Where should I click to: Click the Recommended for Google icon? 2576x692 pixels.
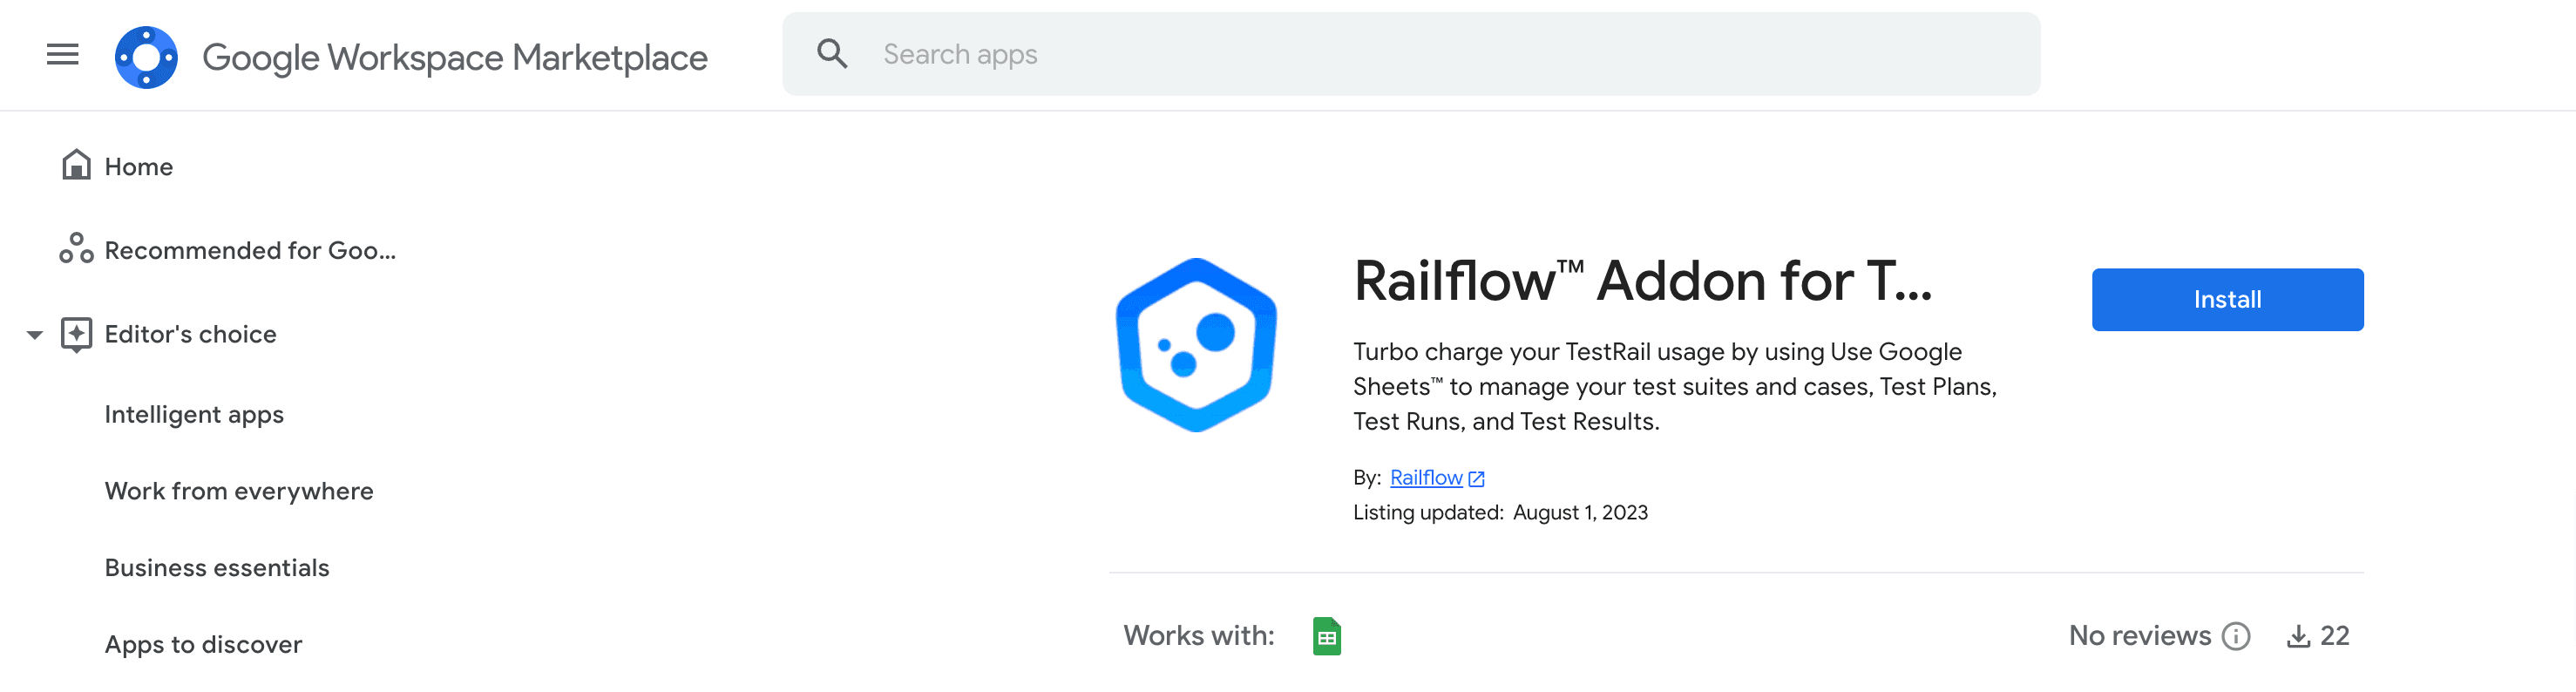click(x=76, y=248)
